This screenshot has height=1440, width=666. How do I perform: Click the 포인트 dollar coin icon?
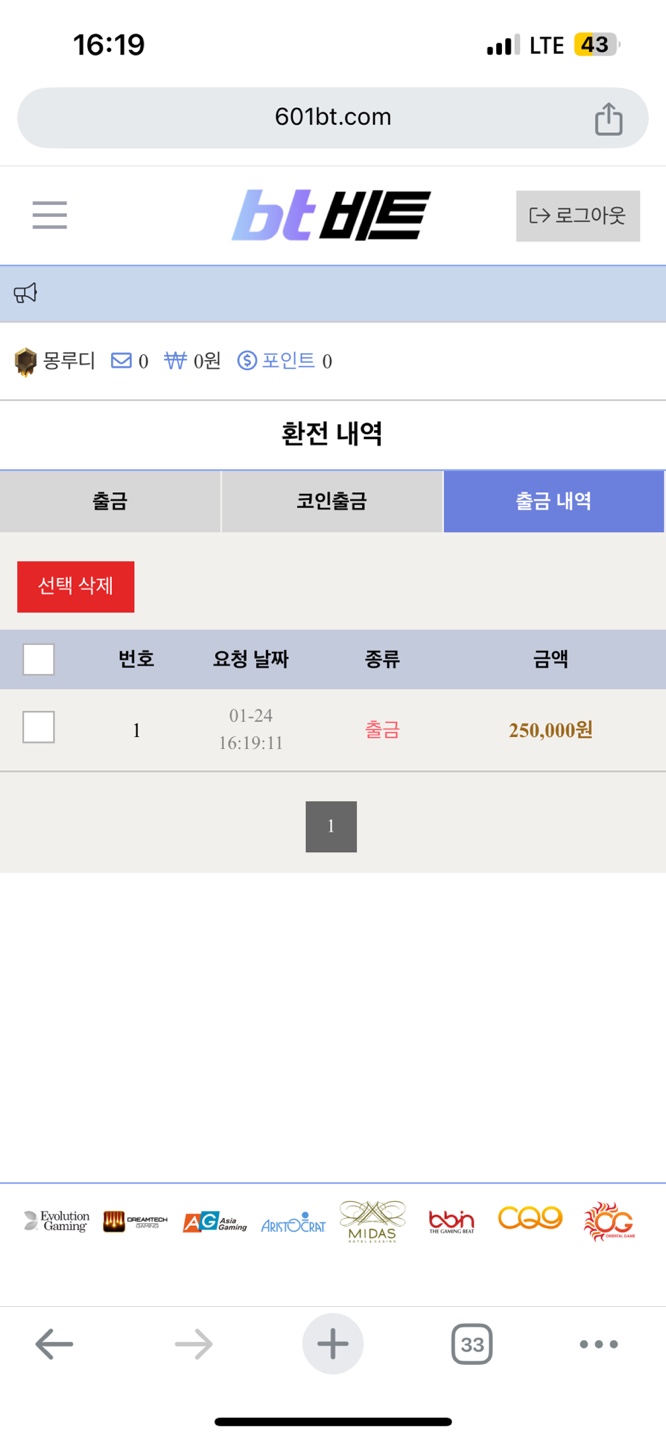pyautogui.click(x=247, y=361)
